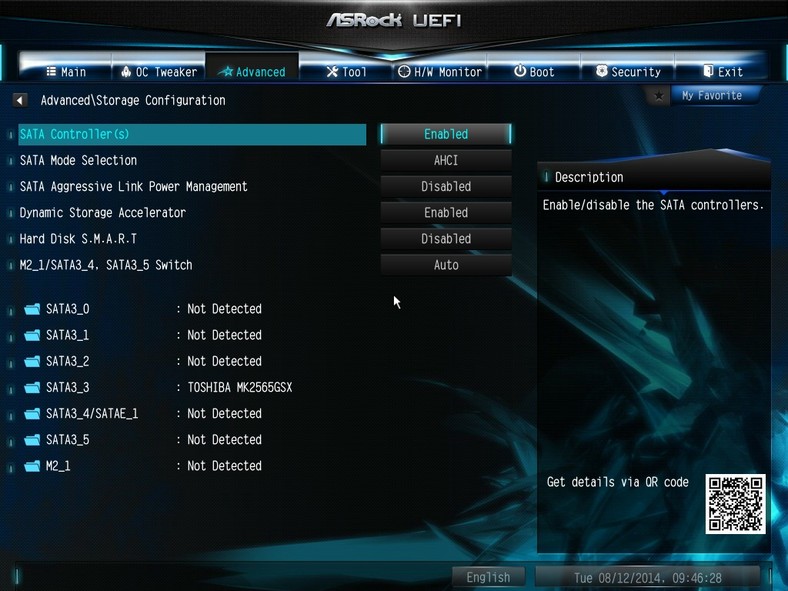Click the QR code image
Viewport: 788px width, 591px height.
[735, 504]
